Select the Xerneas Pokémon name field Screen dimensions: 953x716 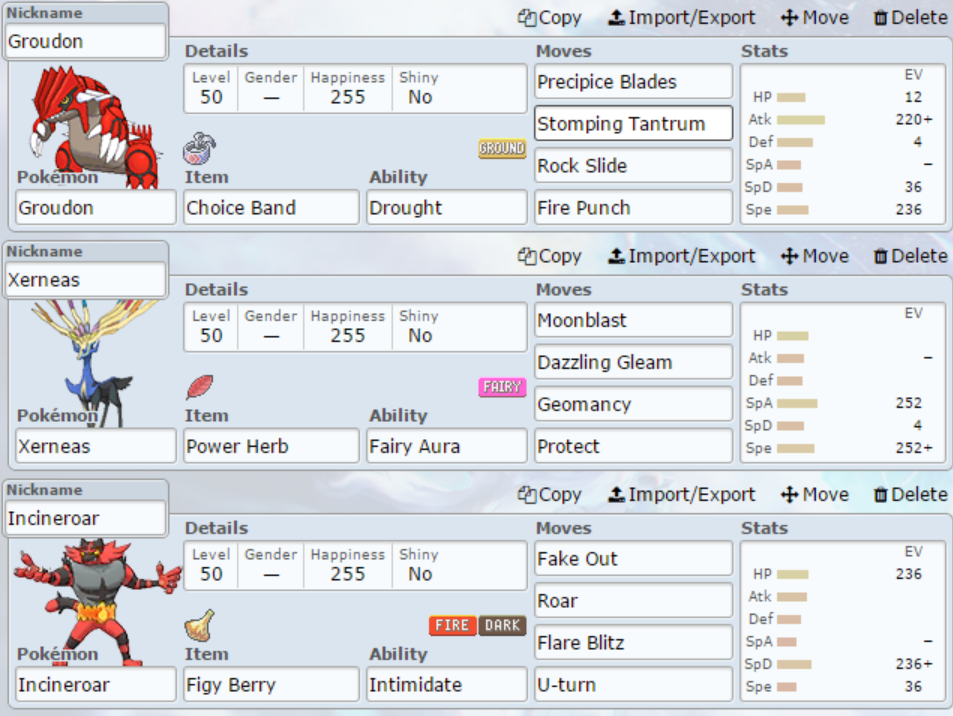(x=96, y=446)
